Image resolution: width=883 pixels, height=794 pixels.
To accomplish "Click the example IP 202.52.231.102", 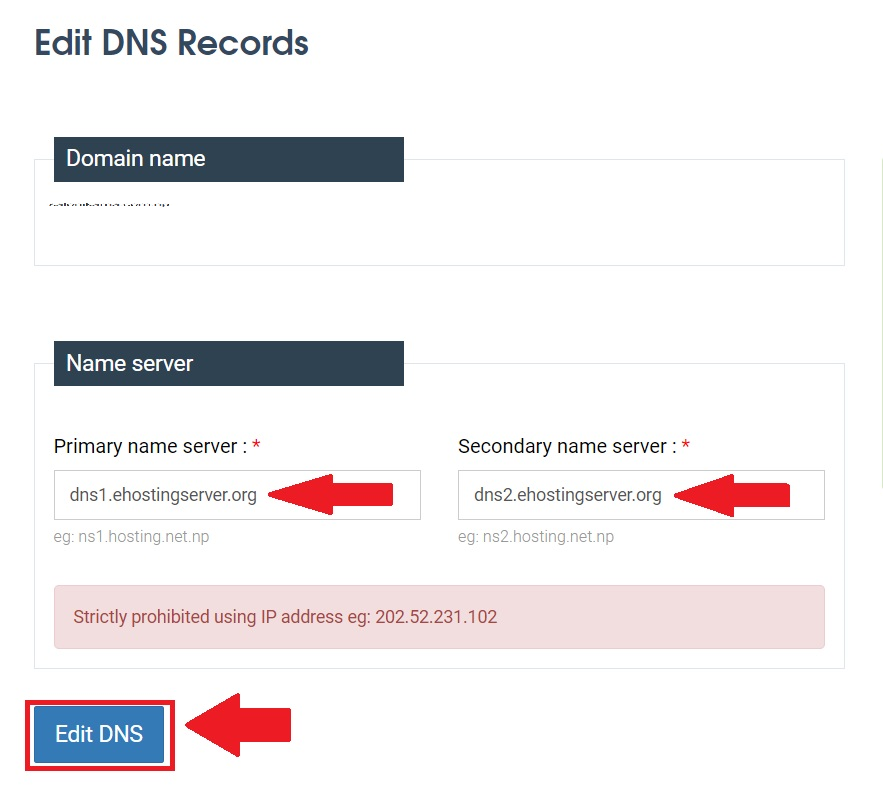I will click(436, 617).
